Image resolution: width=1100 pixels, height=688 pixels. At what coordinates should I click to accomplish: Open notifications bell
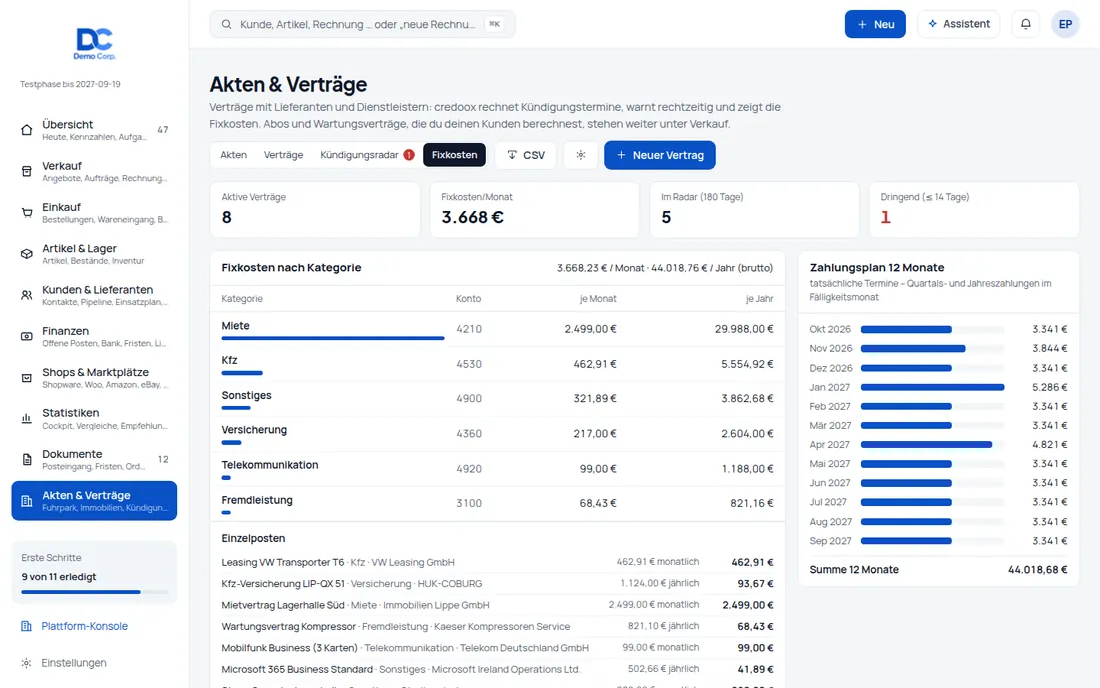pyautogui.click(x=1026, y=24)
